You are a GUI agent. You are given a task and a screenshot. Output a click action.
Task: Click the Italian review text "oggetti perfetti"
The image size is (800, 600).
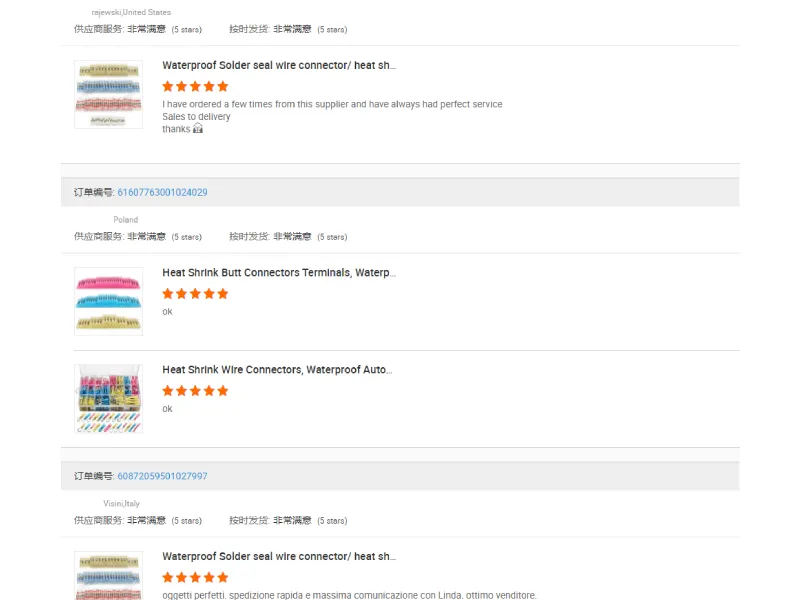pos(349,595)
